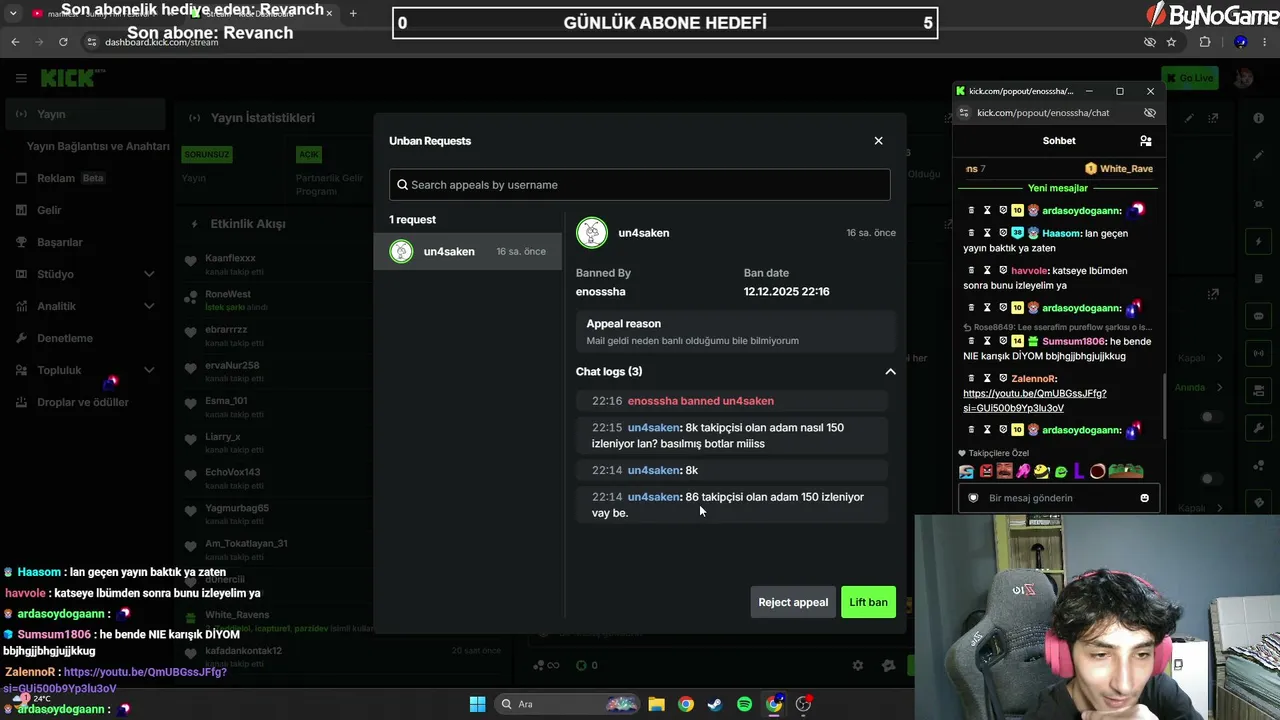
Task: Search appeals by username field
Action: (x=640, y=185)
